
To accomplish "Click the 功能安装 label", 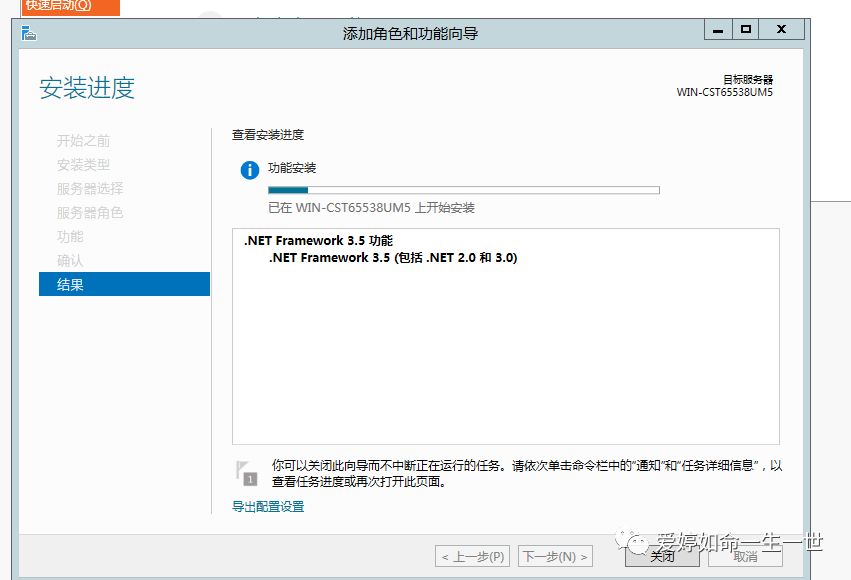I will pyautogui.click(x=292, y=168).
